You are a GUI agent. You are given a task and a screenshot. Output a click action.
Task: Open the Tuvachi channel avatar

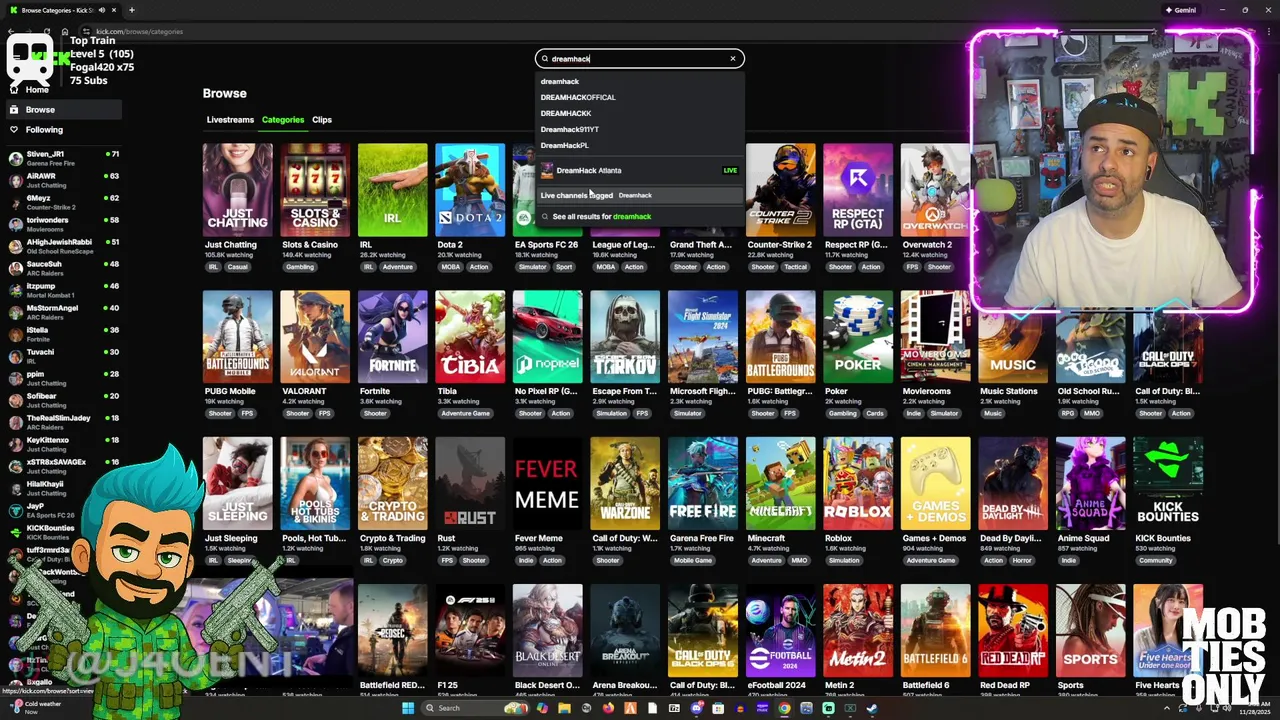coord(15,356)
